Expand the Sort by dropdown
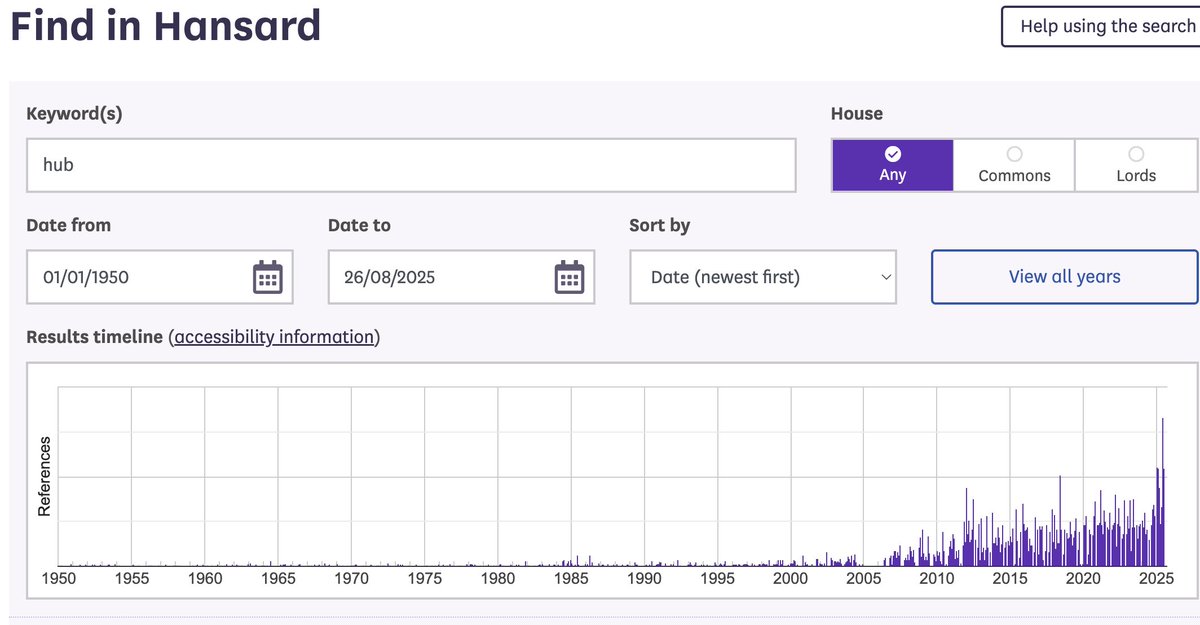The image size is (1200, 625). 763,277
